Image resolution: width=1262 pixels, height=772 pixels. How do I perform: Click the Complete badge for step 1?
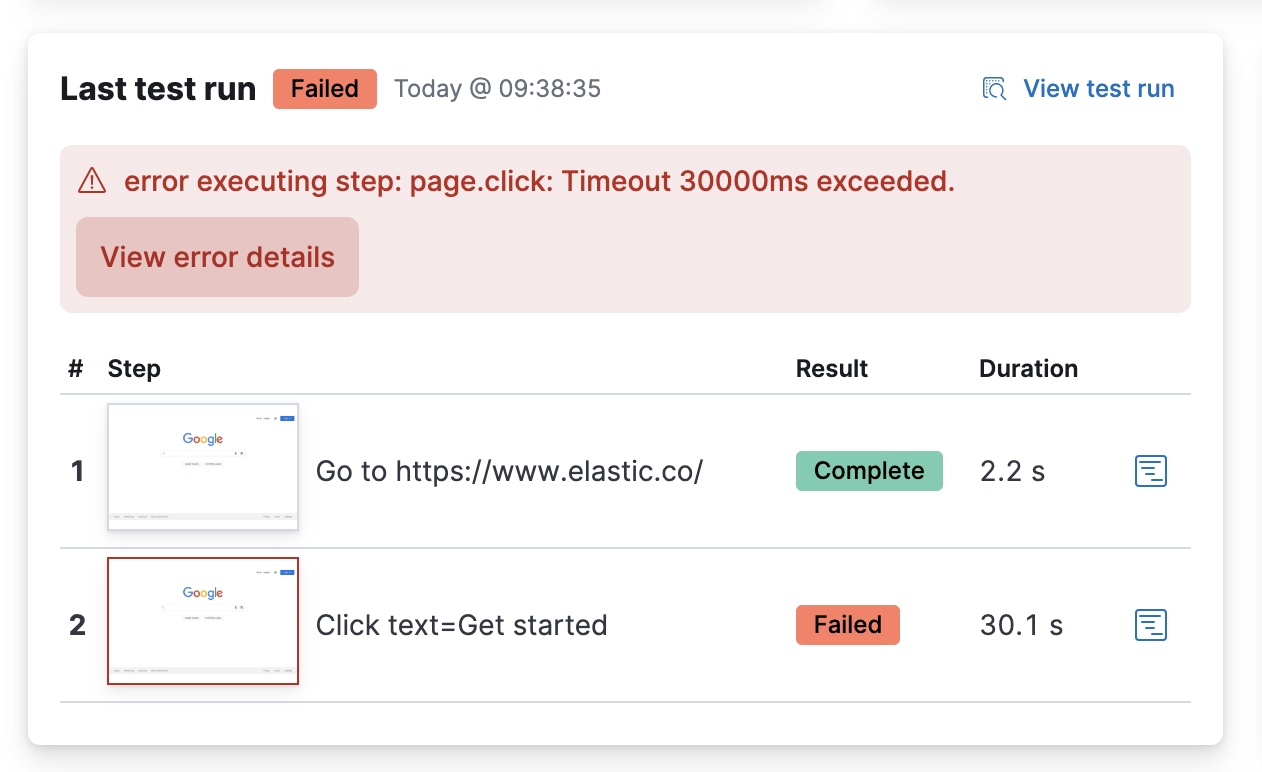click(868, 470)
